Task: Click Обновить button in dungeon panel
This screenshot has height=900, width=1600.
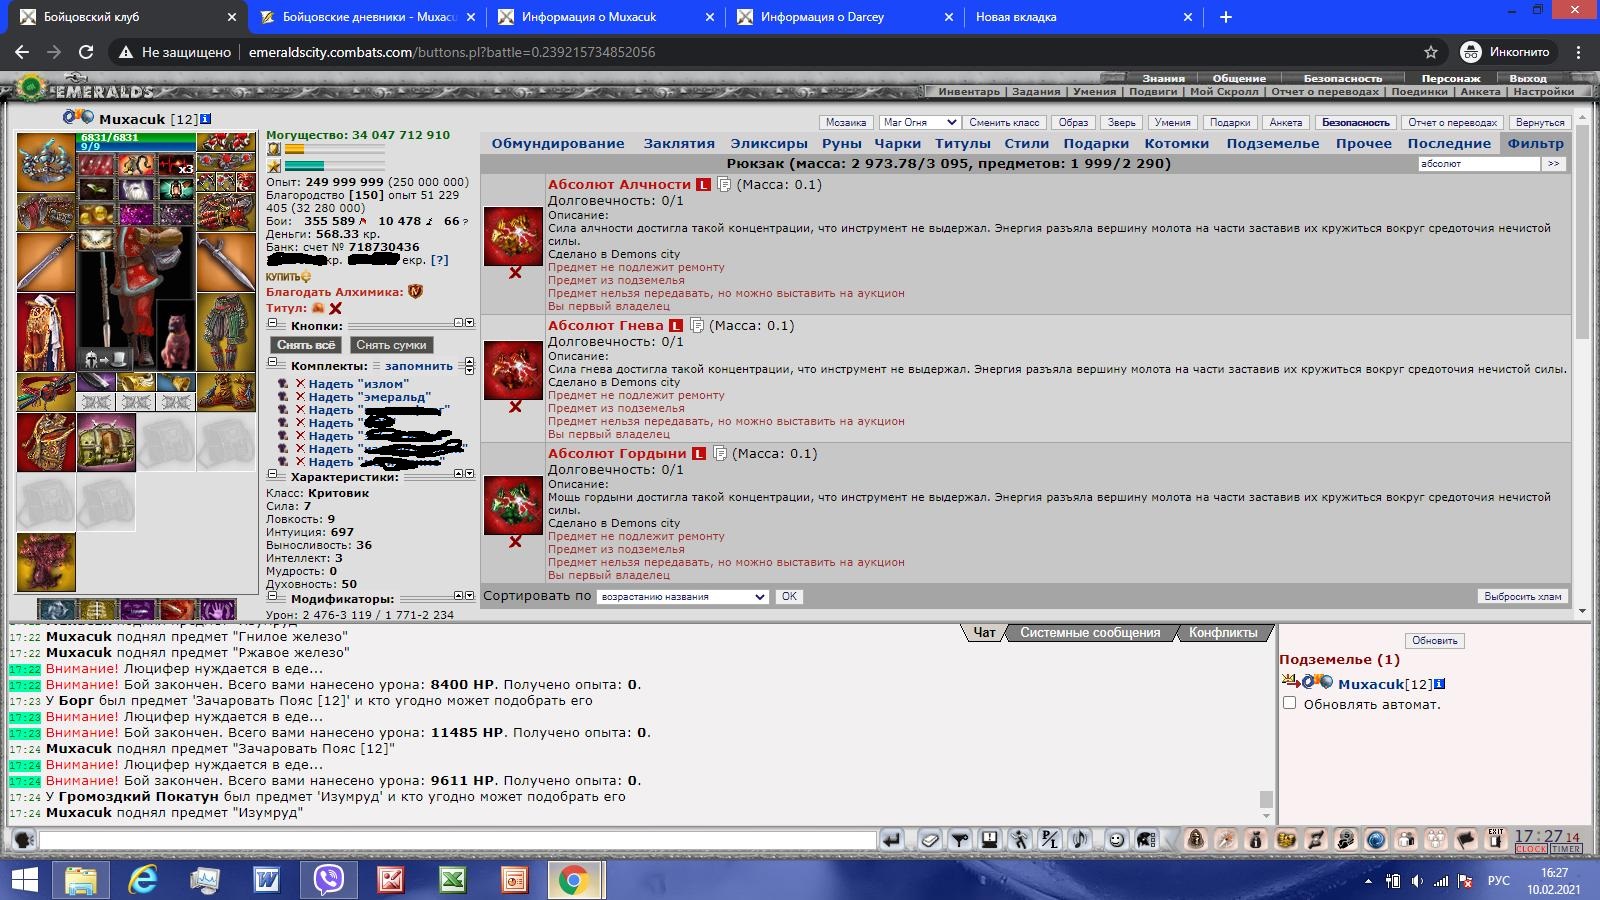Action: pos(1435,640)
